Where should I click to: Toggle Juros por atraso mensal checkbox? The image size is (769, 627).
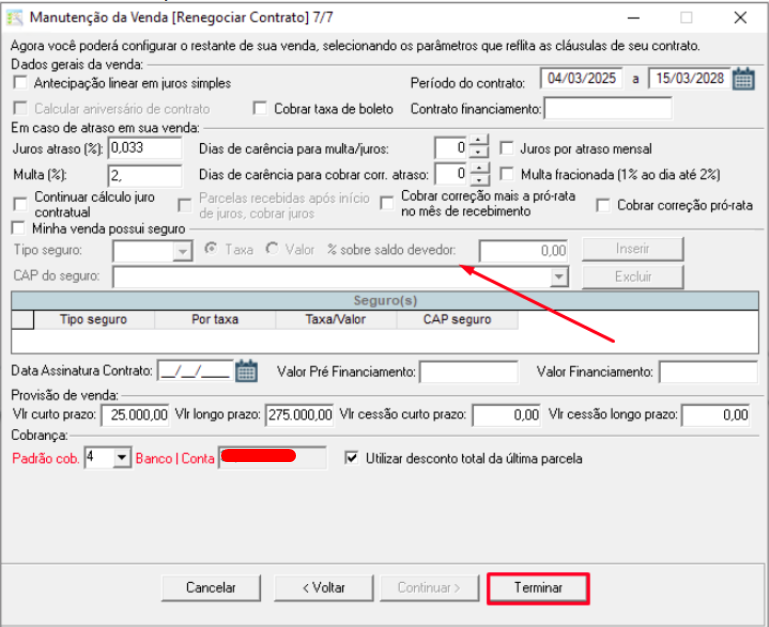(506, 149)
